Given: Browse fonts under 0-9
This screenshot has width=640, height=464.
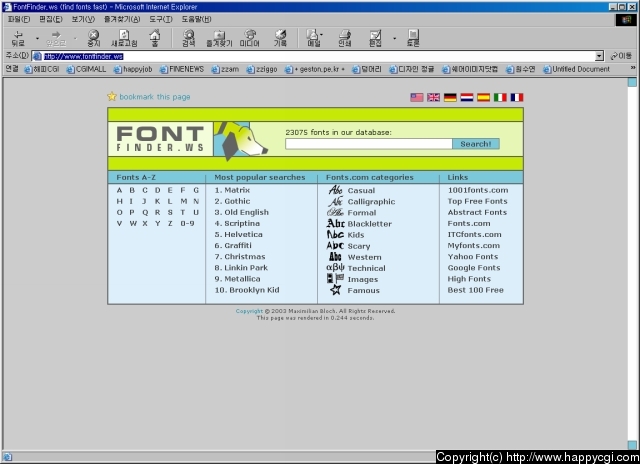Looking at the screenshot, I should click(187, 223).
